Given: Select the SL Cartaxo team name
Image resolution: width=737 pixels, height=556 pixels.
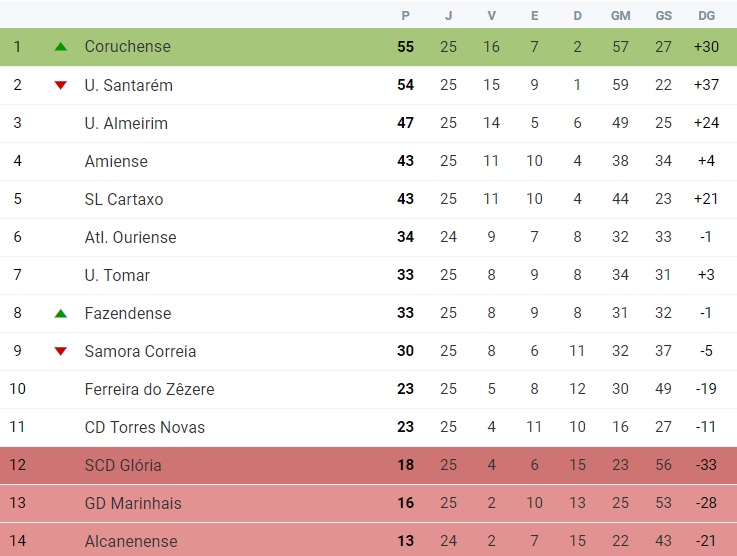Looking at the screenshot, I should 124,199.
